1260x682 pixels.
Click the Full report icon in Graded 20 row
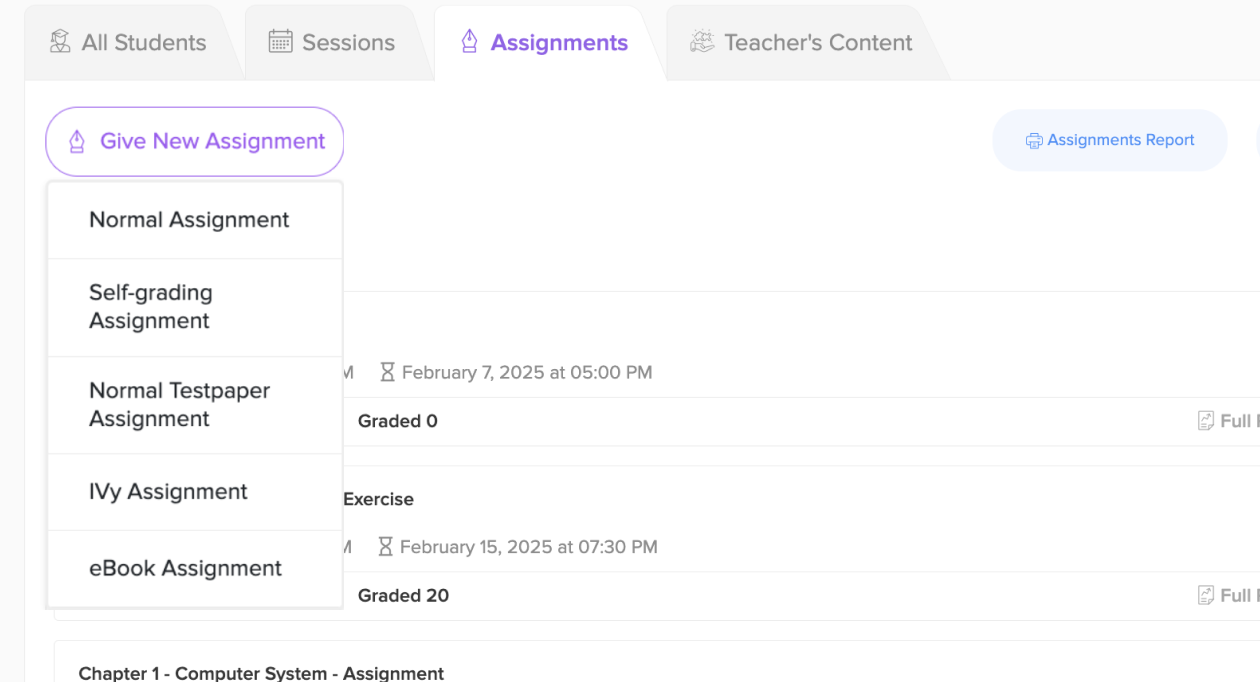(1206, 595)
